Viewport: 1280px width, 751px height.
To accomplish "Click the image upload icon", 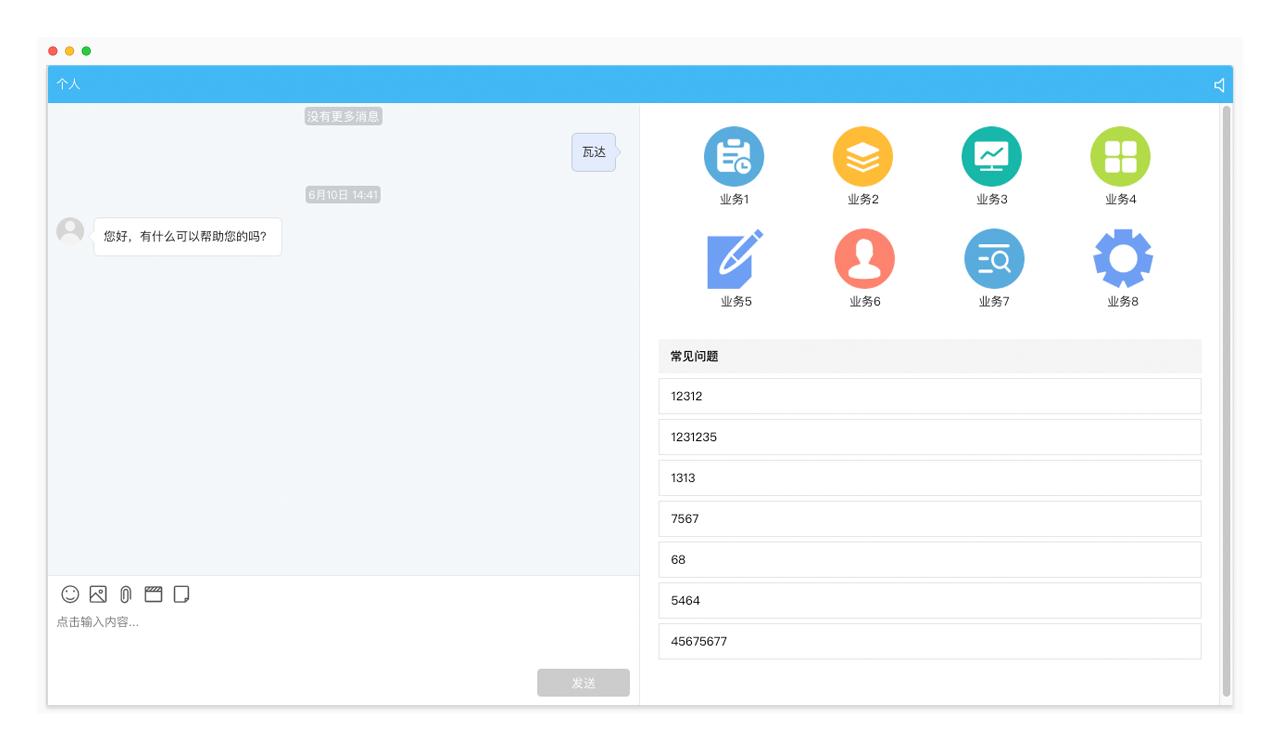I will tap(98, 594).
